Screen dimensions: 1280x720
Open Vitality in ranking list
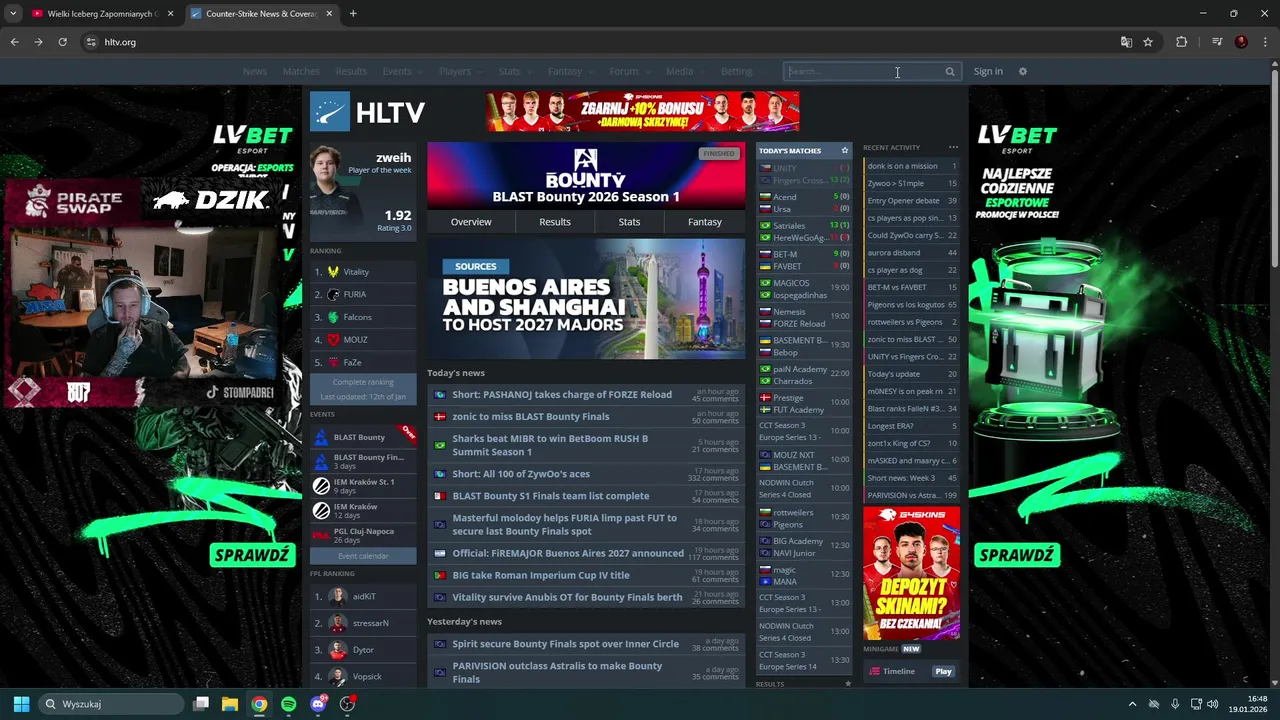[363, 272]
